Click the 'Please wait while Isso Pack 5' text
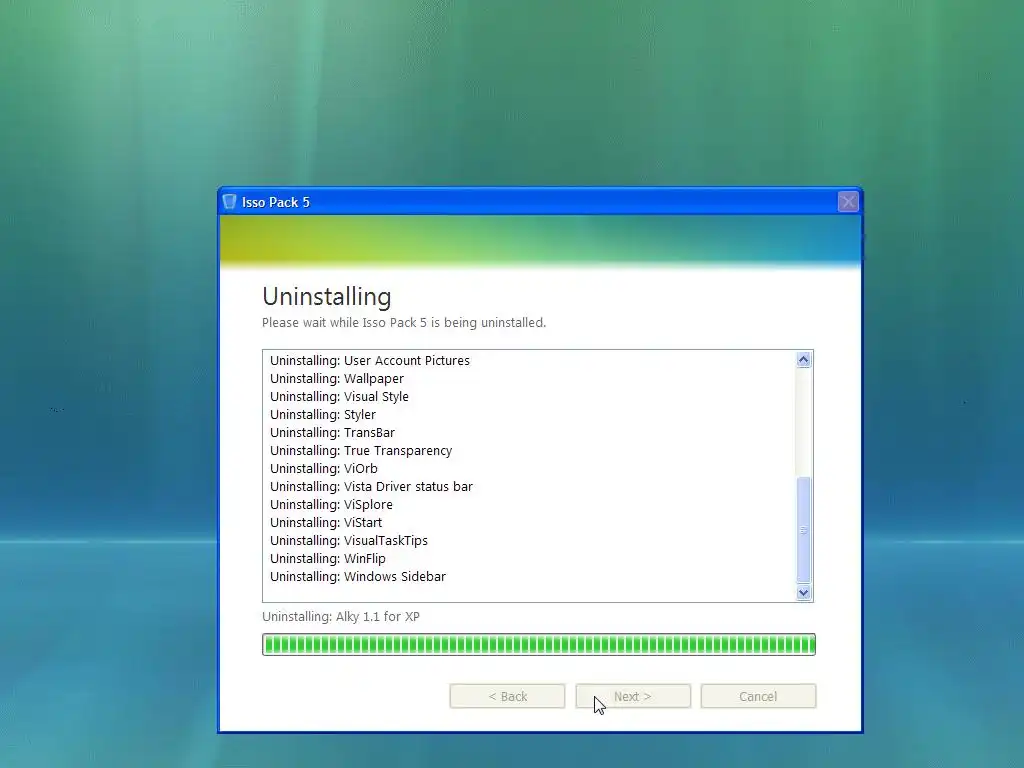 point(404,323)
